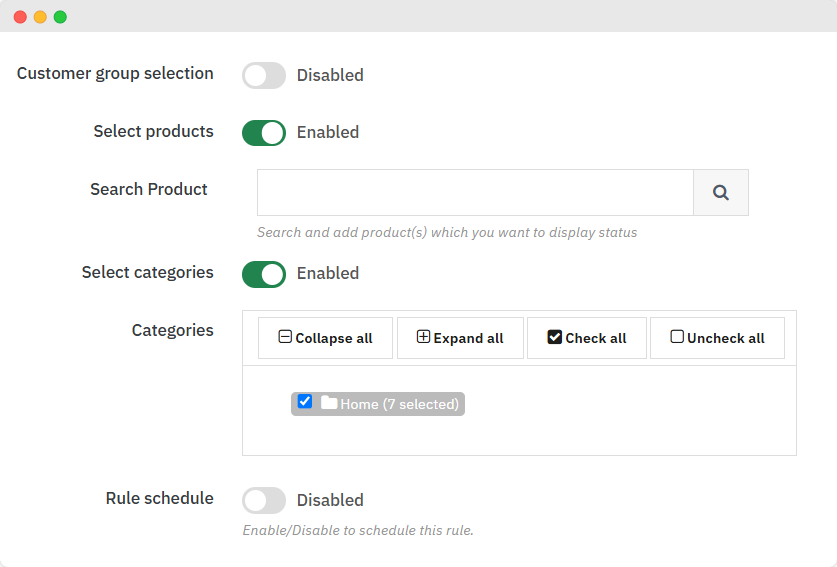The width and height of the screenshot is (837, 567).
Task: Click the empty box icon on Uncheck all
Action: (677, 338)
